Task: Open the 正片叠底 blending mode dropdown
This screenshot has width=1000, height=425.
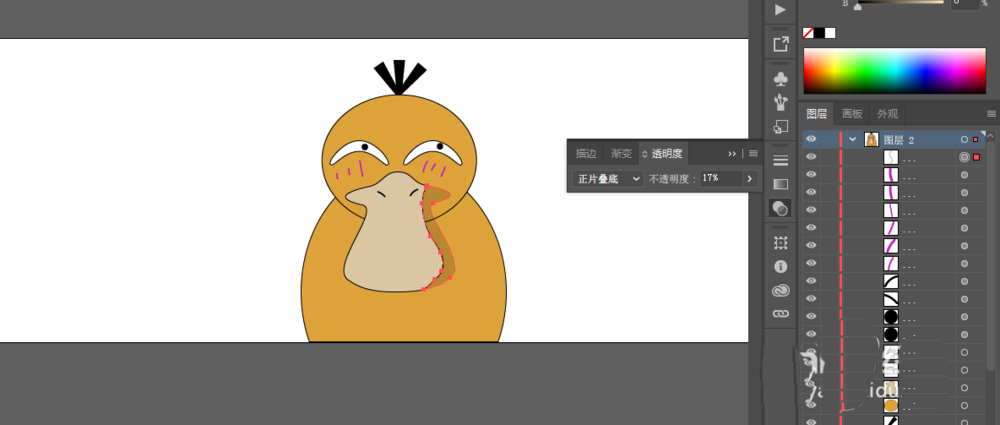Action: click(x=608, y=179)
